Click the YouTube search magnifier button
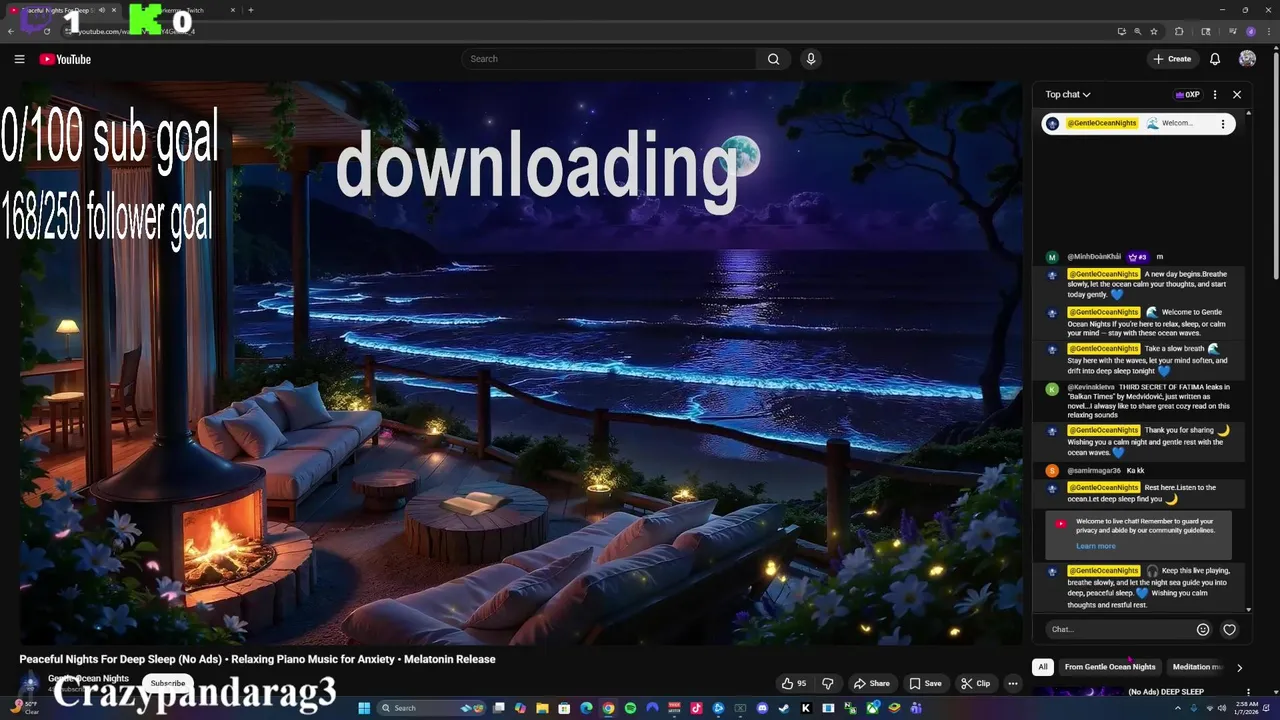 coord(773,59)
